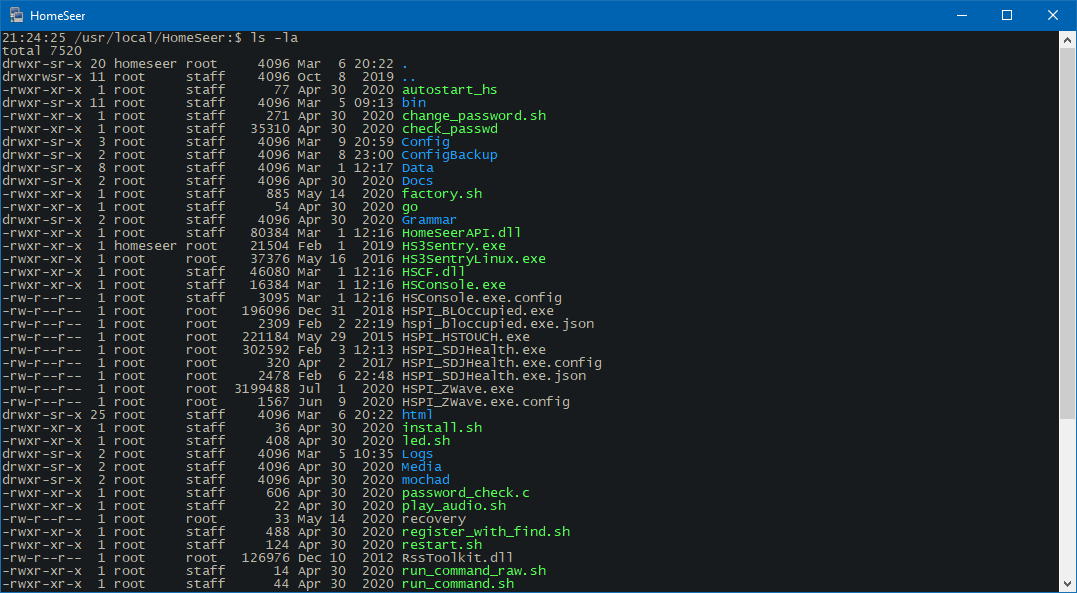This screenshot has width=1077, height=593.
Task: Click led.sh file name
Action: pyautogui.click(x=426, y=440)
